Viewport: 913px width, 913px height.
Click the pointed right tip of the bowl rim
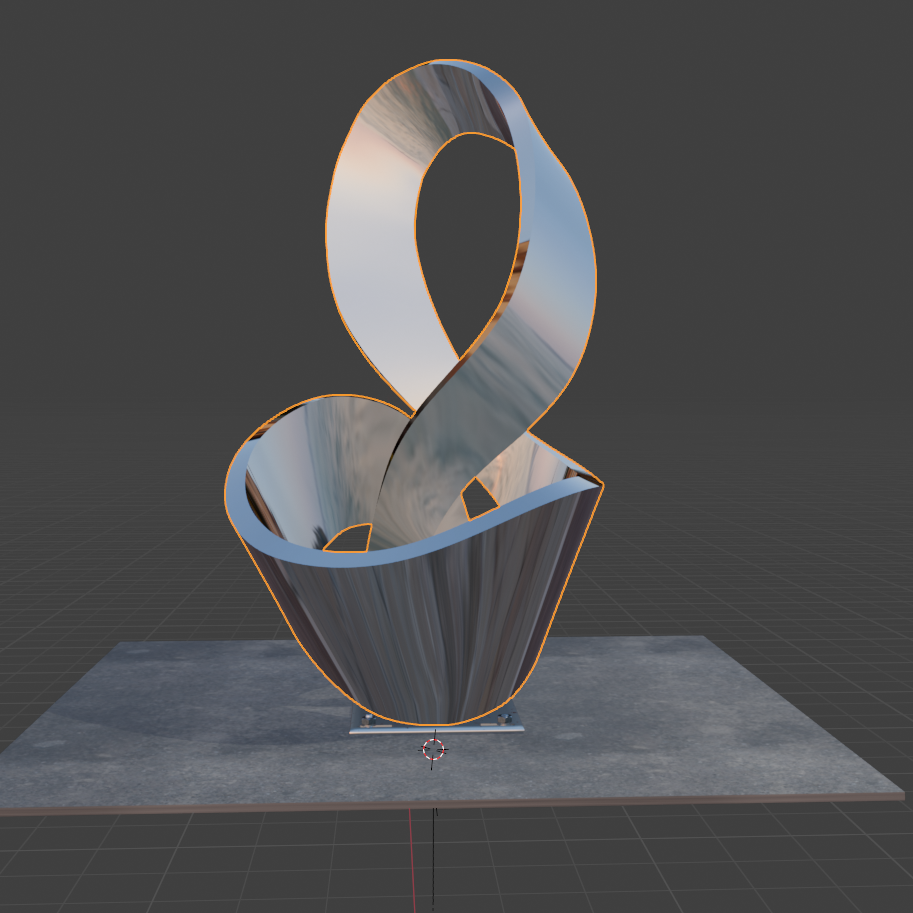600,484
